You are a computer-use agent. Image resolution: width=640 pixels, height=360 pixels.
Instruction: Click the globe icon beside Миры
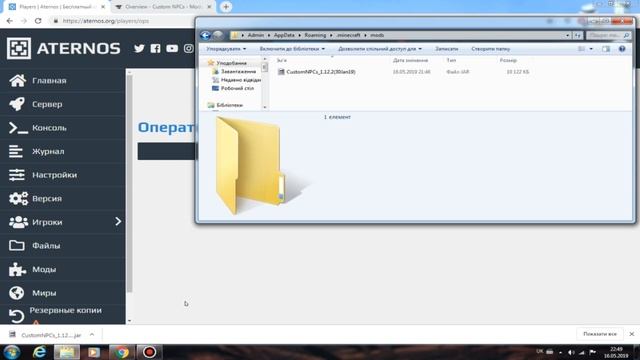pyautogui.click(x=17, y=293)
